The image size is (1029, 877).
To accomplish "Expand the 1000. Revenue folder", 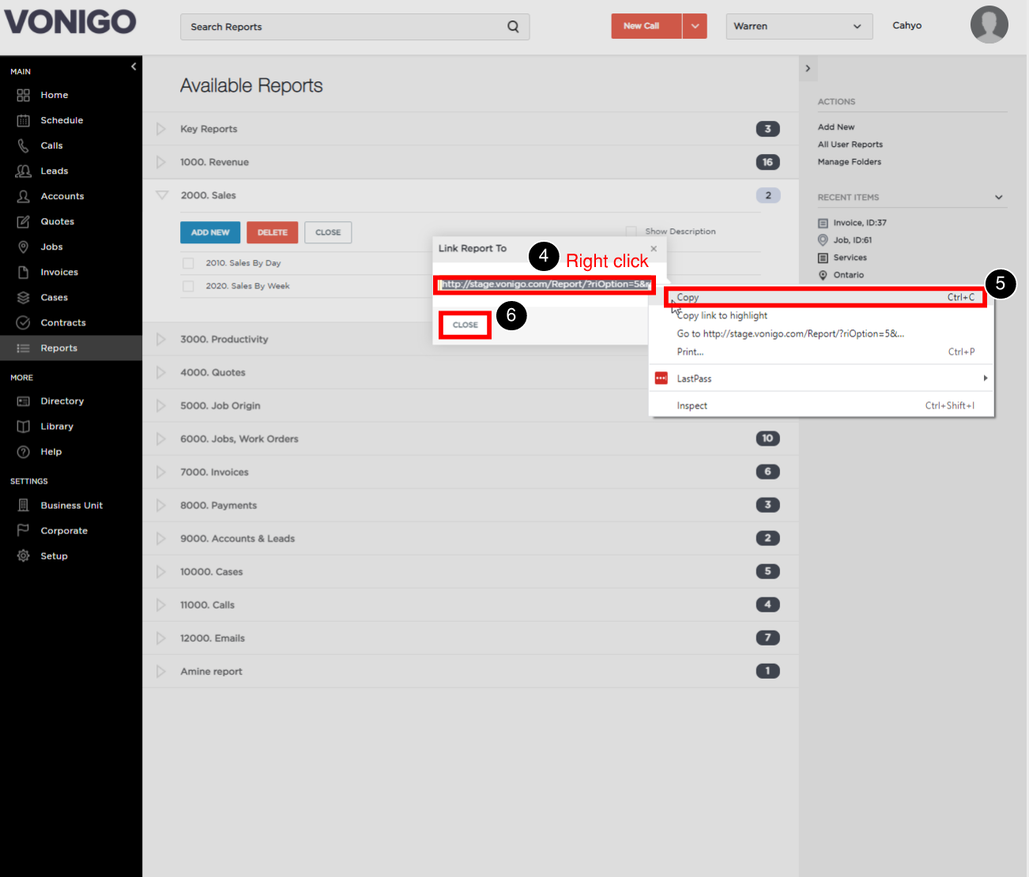I will [161, 161].
